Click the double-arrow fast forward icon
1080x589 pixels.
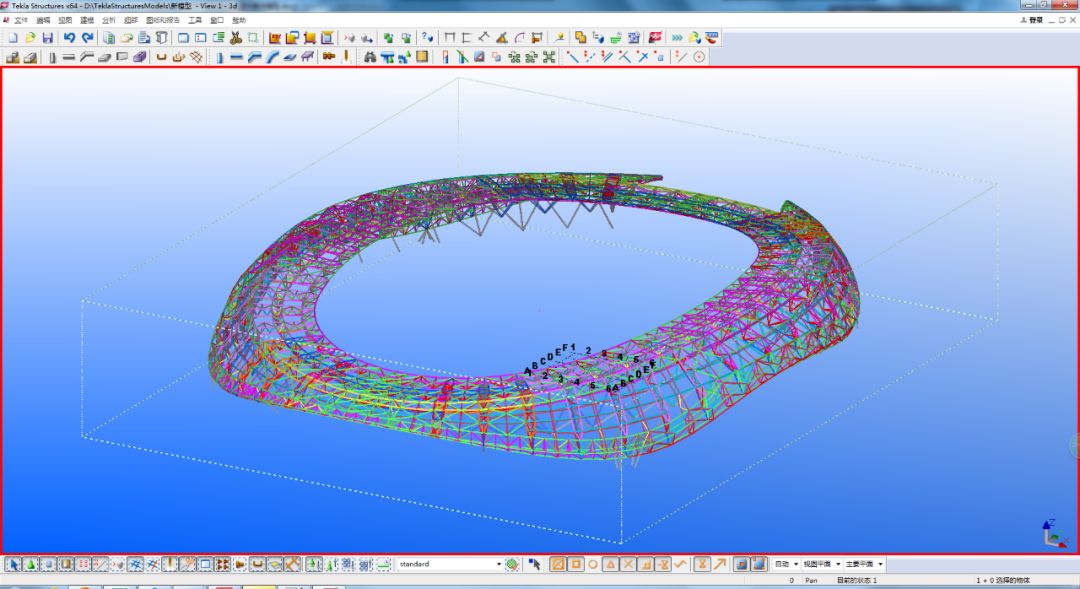pyautogui.click(x=677, y=38)
